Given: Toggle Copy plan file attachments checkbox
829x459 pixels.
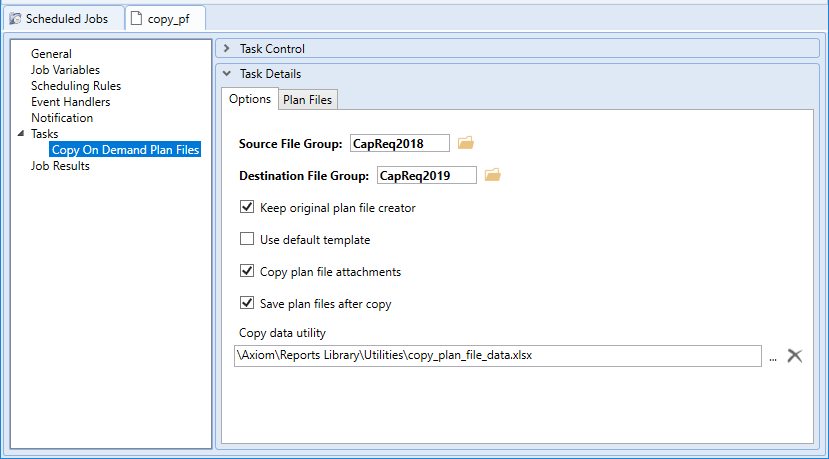Looking at the screenshot, I should pyautogui.click(x=247, y=271).
